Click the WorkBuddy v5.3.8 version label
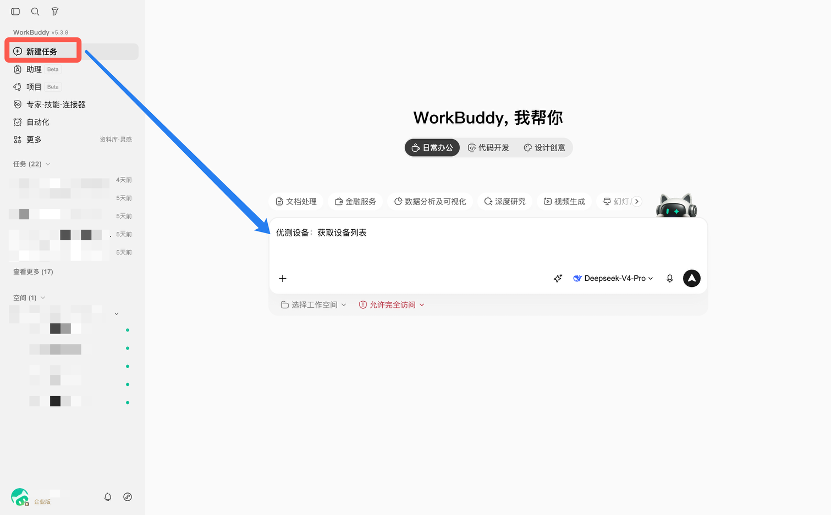Image resolution: width=832 pixels, height=516 pixels. (40, 32)
